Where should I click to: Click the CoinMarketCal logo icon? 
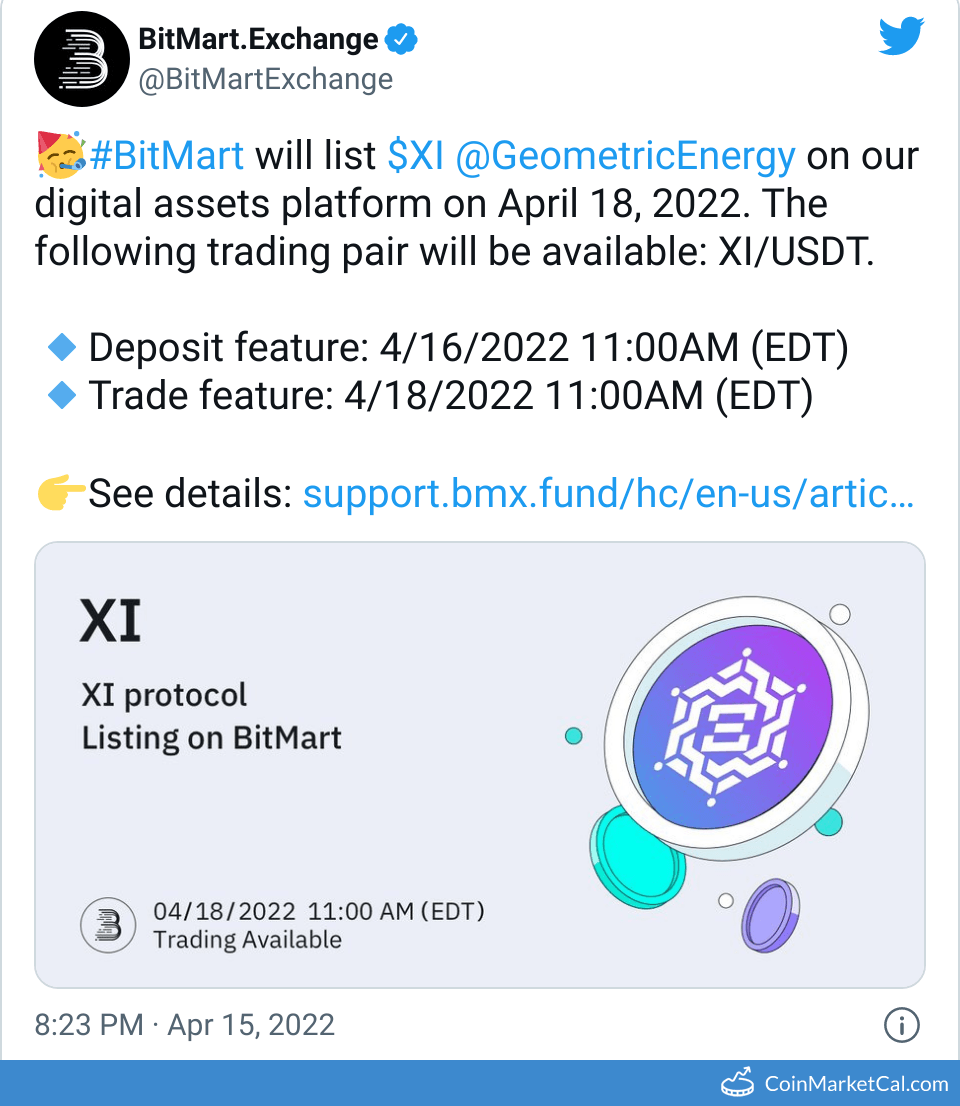[x=738, y=1083]
